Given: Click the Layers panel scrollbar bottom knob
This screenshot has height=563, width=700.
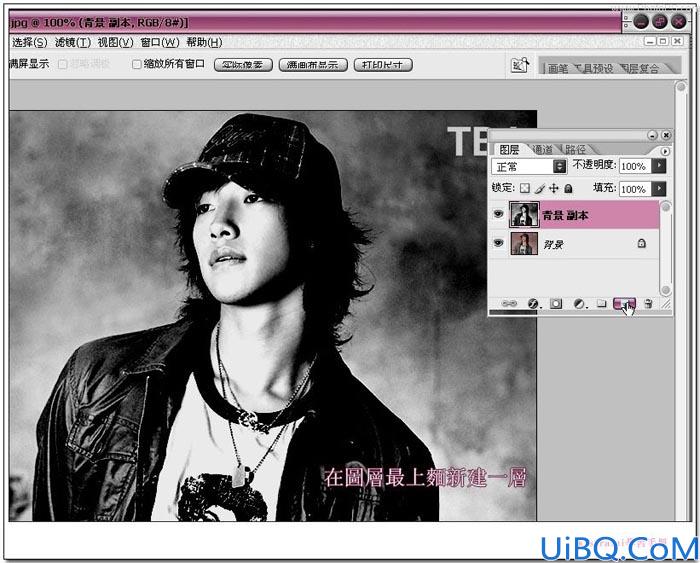Looking at the screenshot, I should [665, 290].
